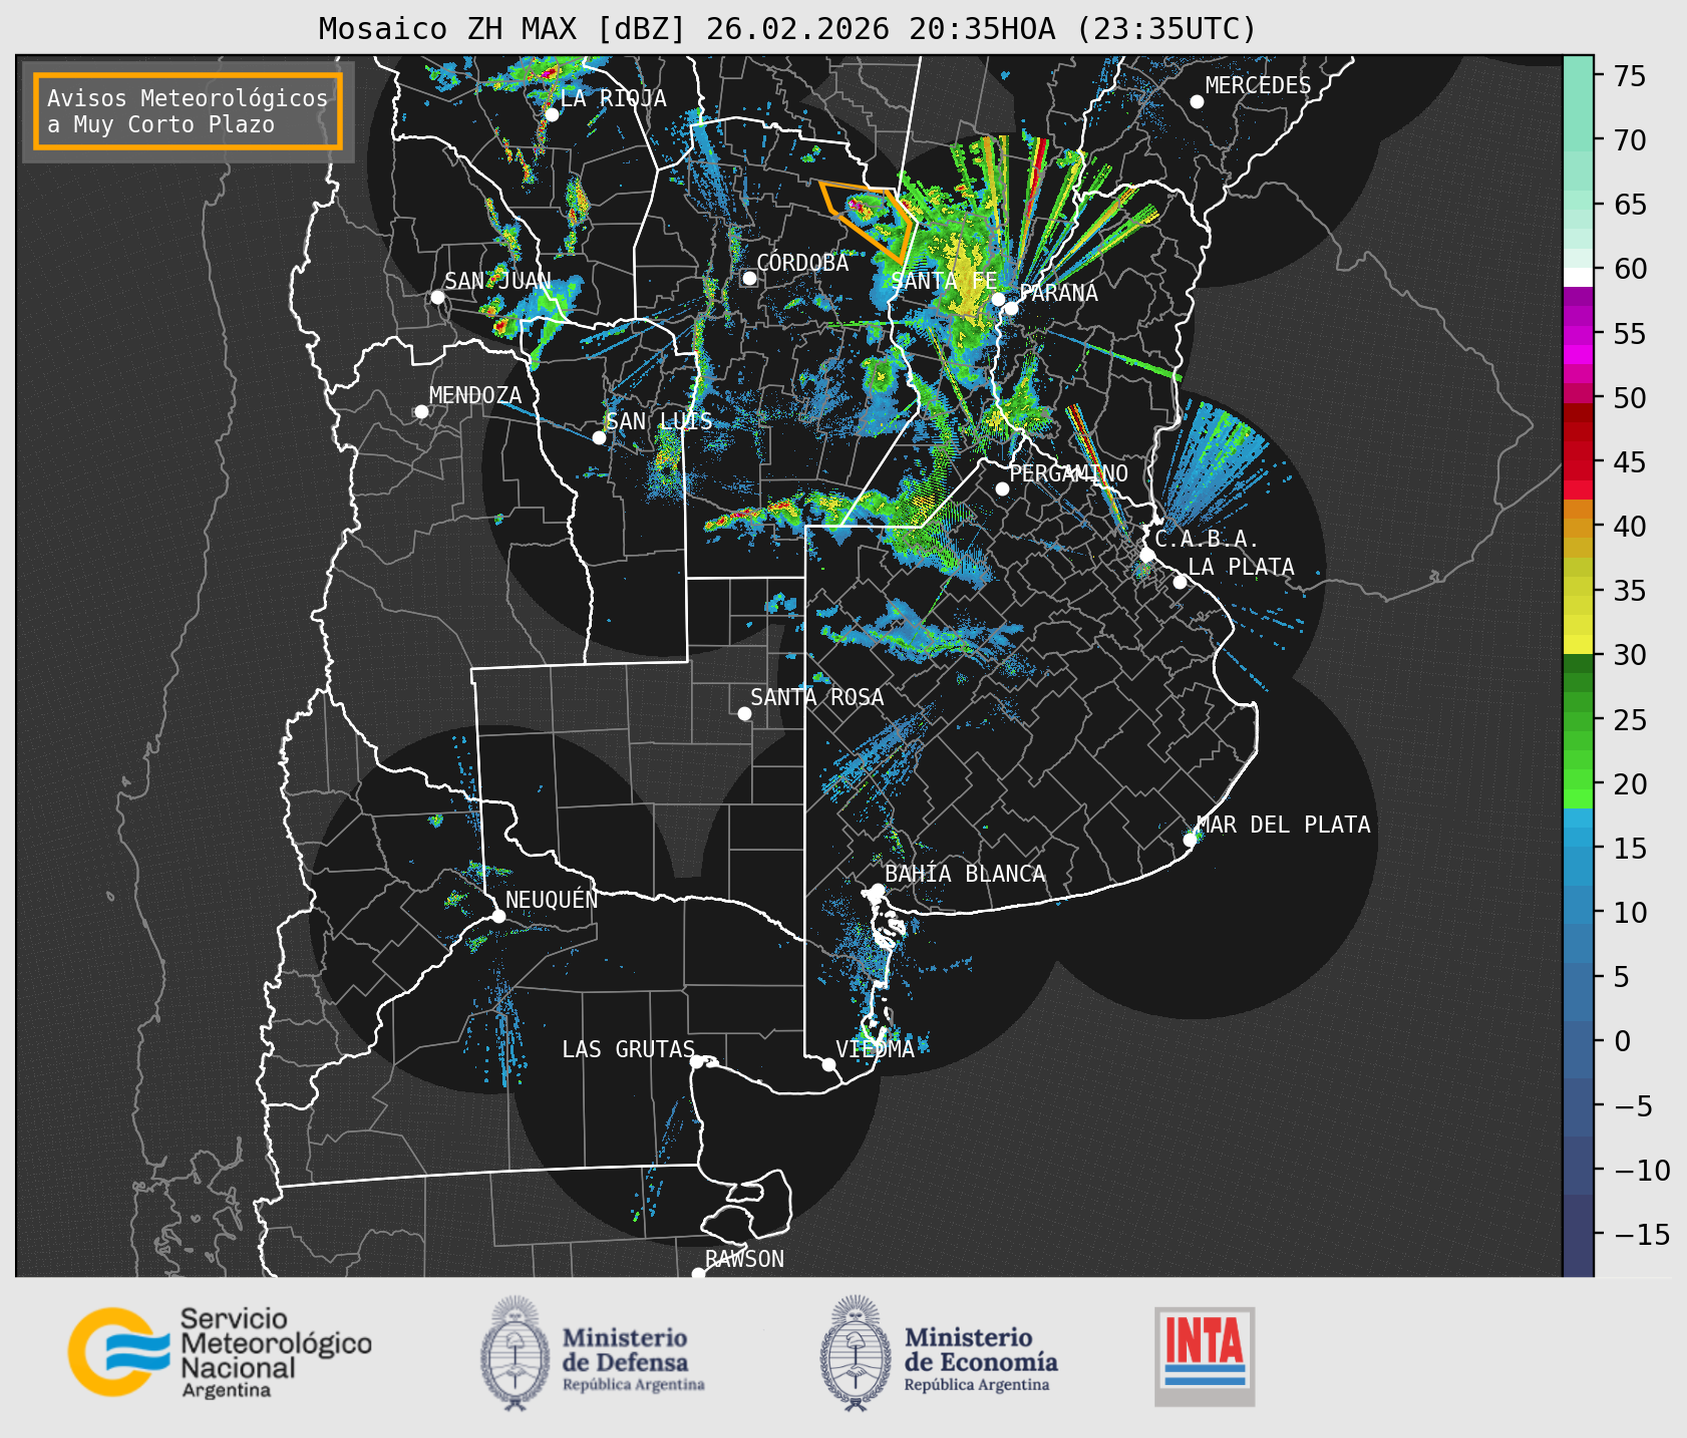Click the LA PLATA city label
Screen dimensions: 1687x1438
pos(1241,567)
